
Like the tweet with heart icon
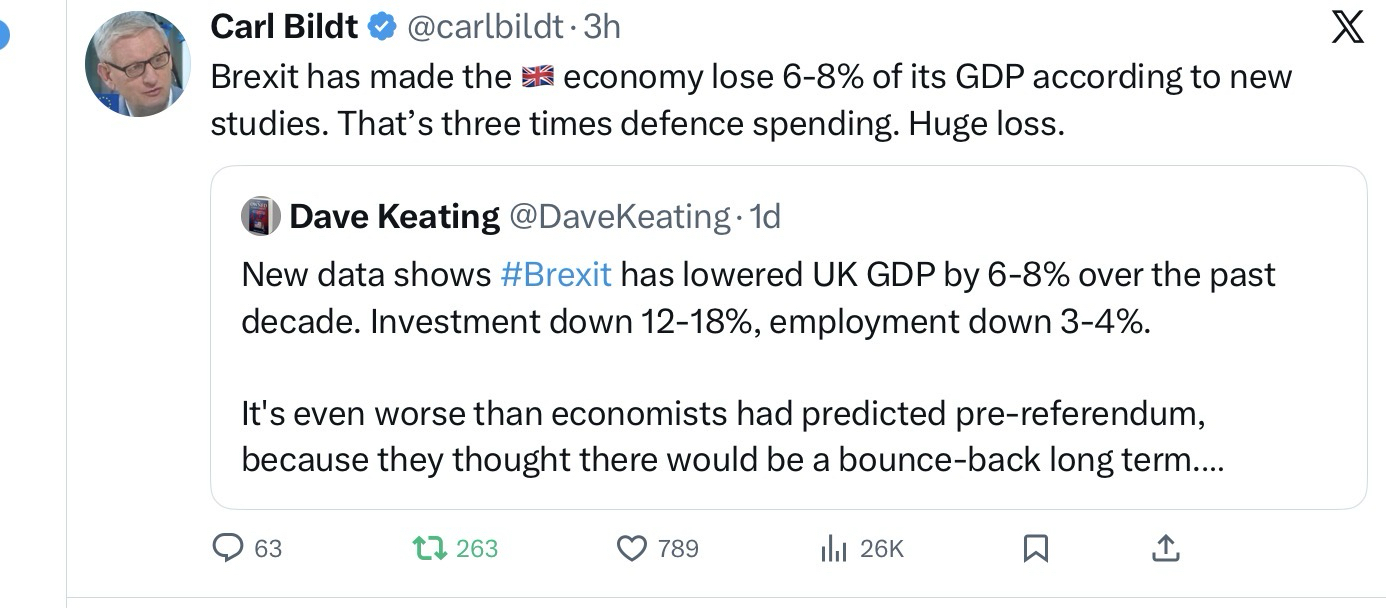point(631,548)
